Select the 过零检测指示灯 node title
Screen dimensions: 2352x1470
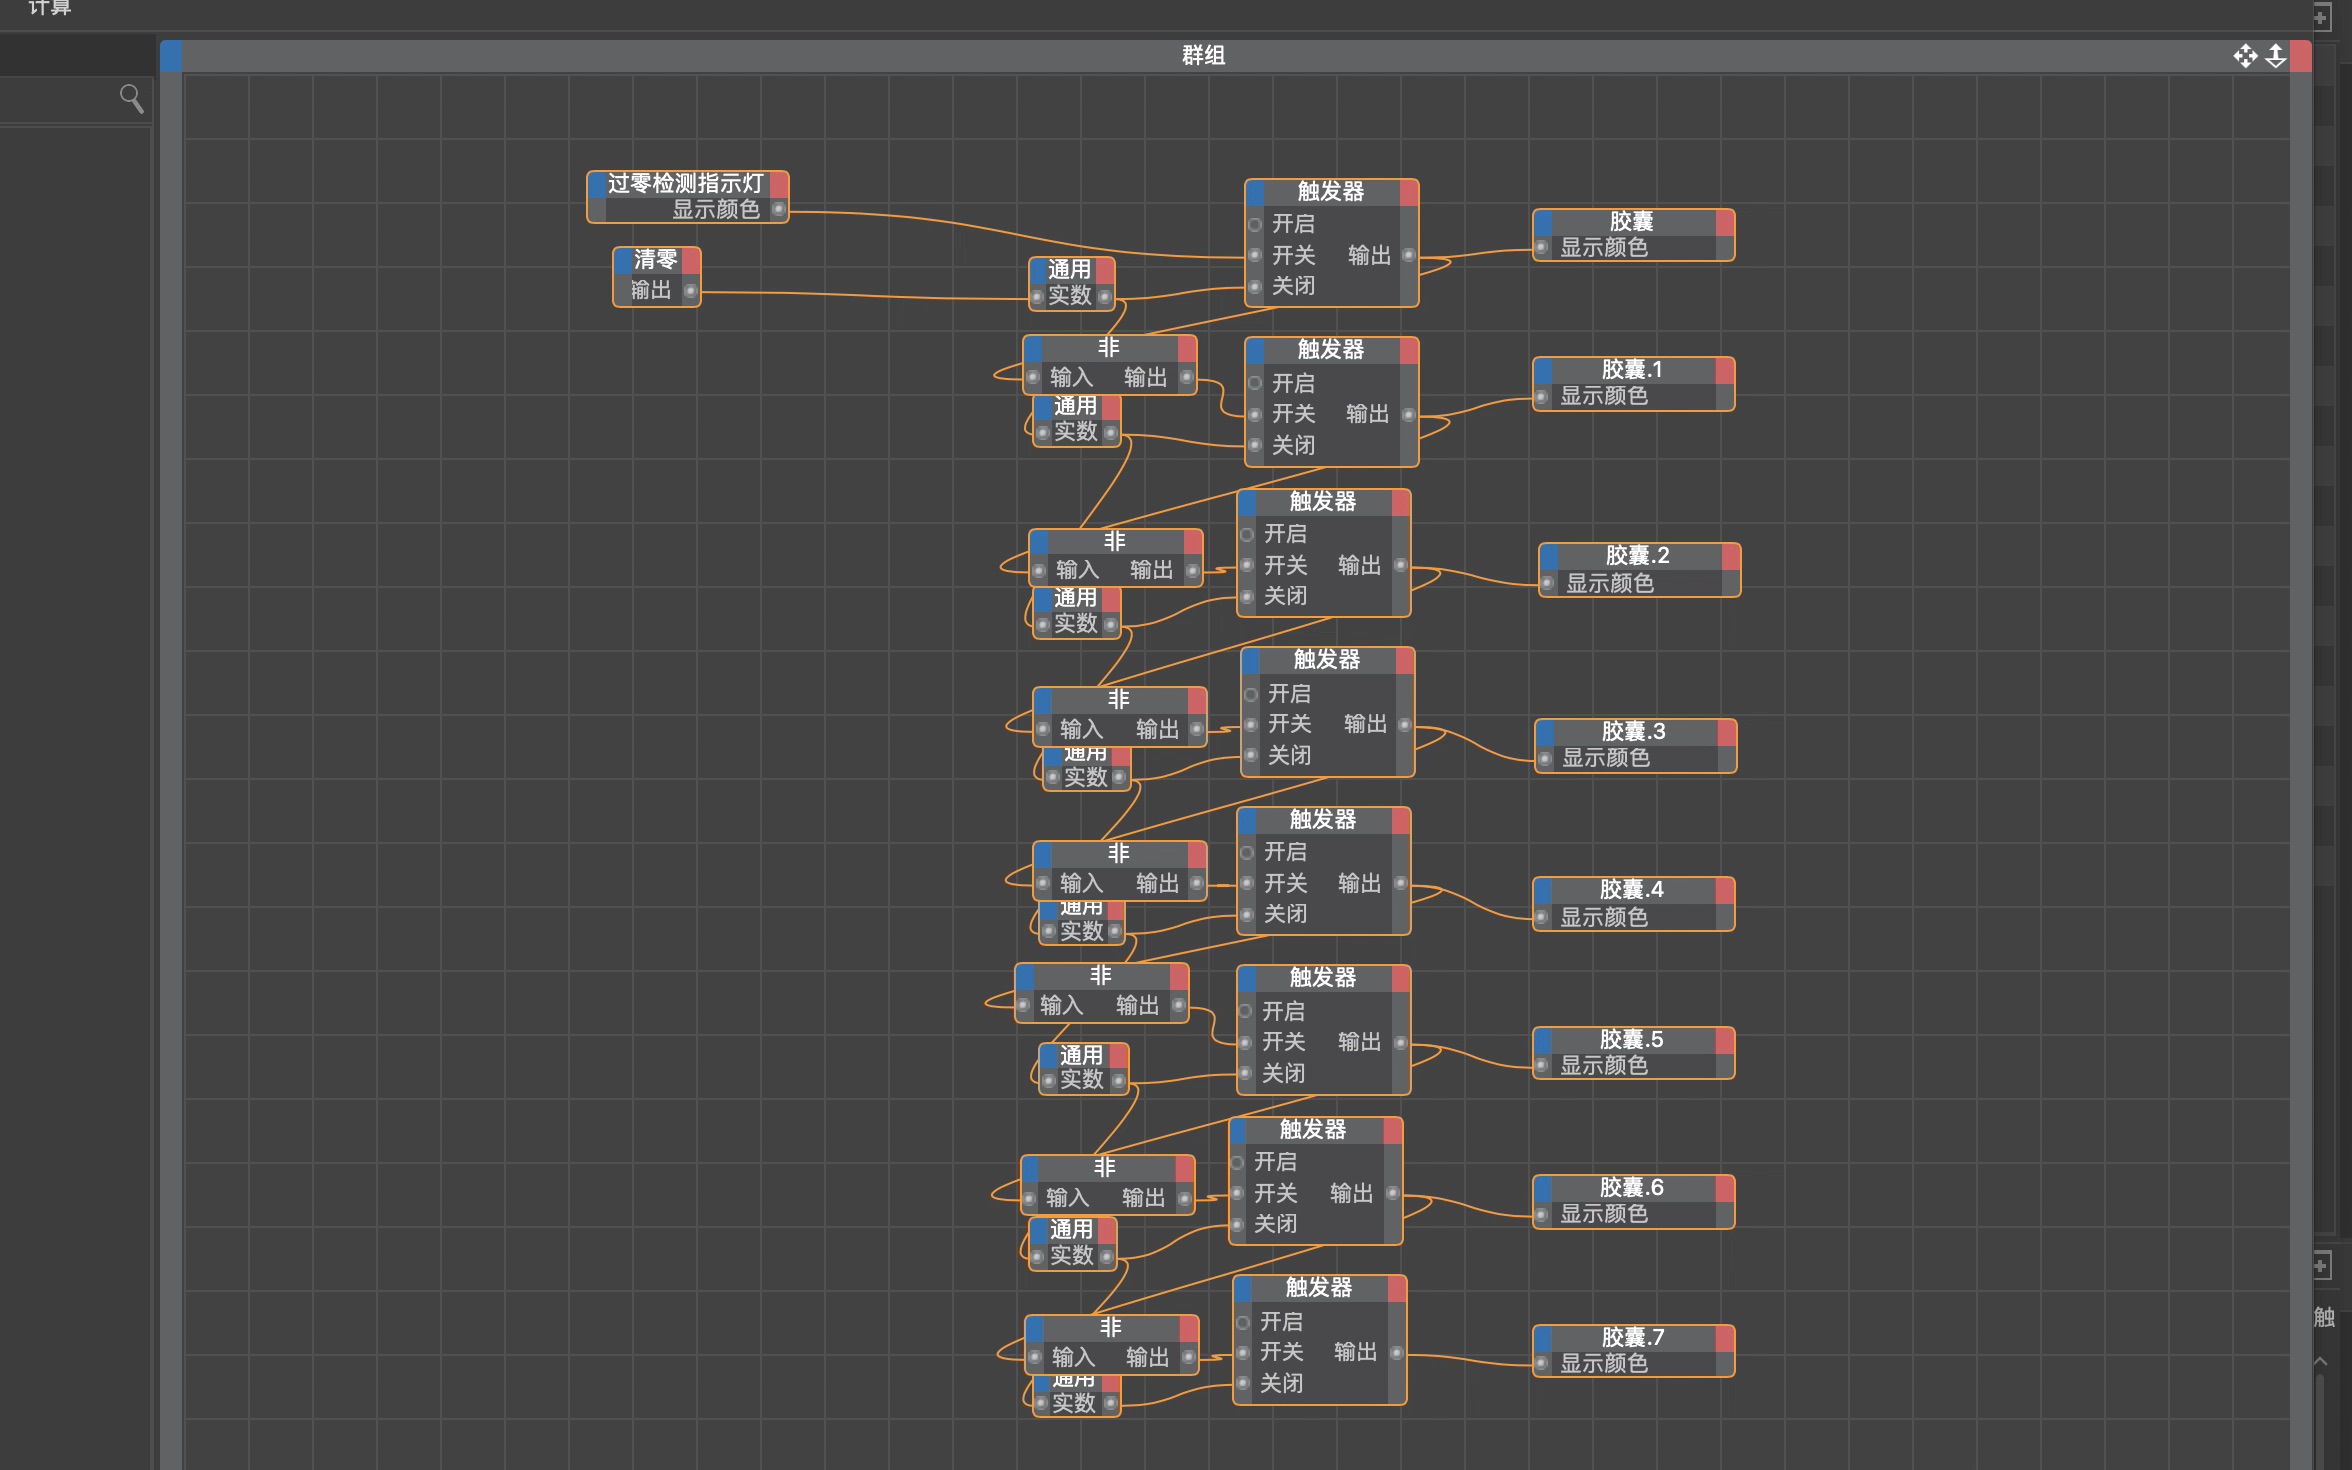[685, 183]
